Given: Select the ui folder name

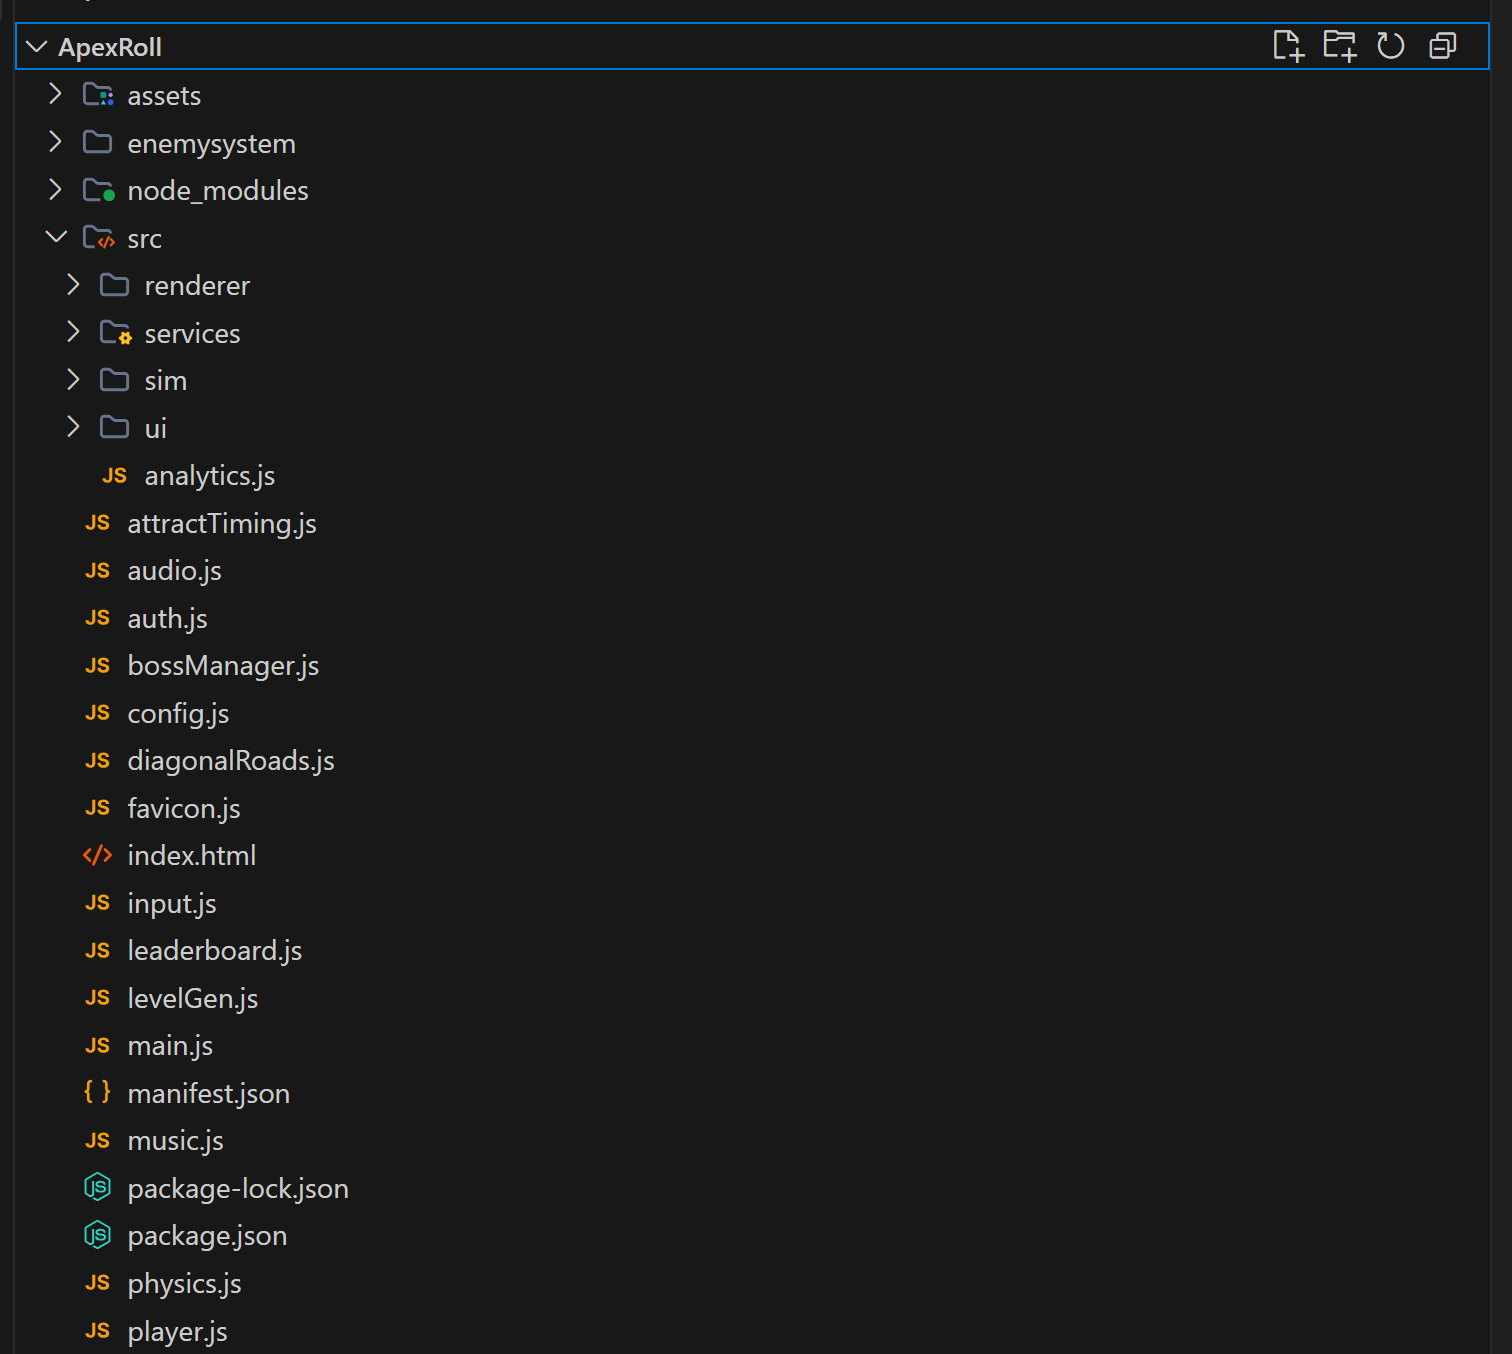Looking at the screenshot, I should [x=155, y=429].
